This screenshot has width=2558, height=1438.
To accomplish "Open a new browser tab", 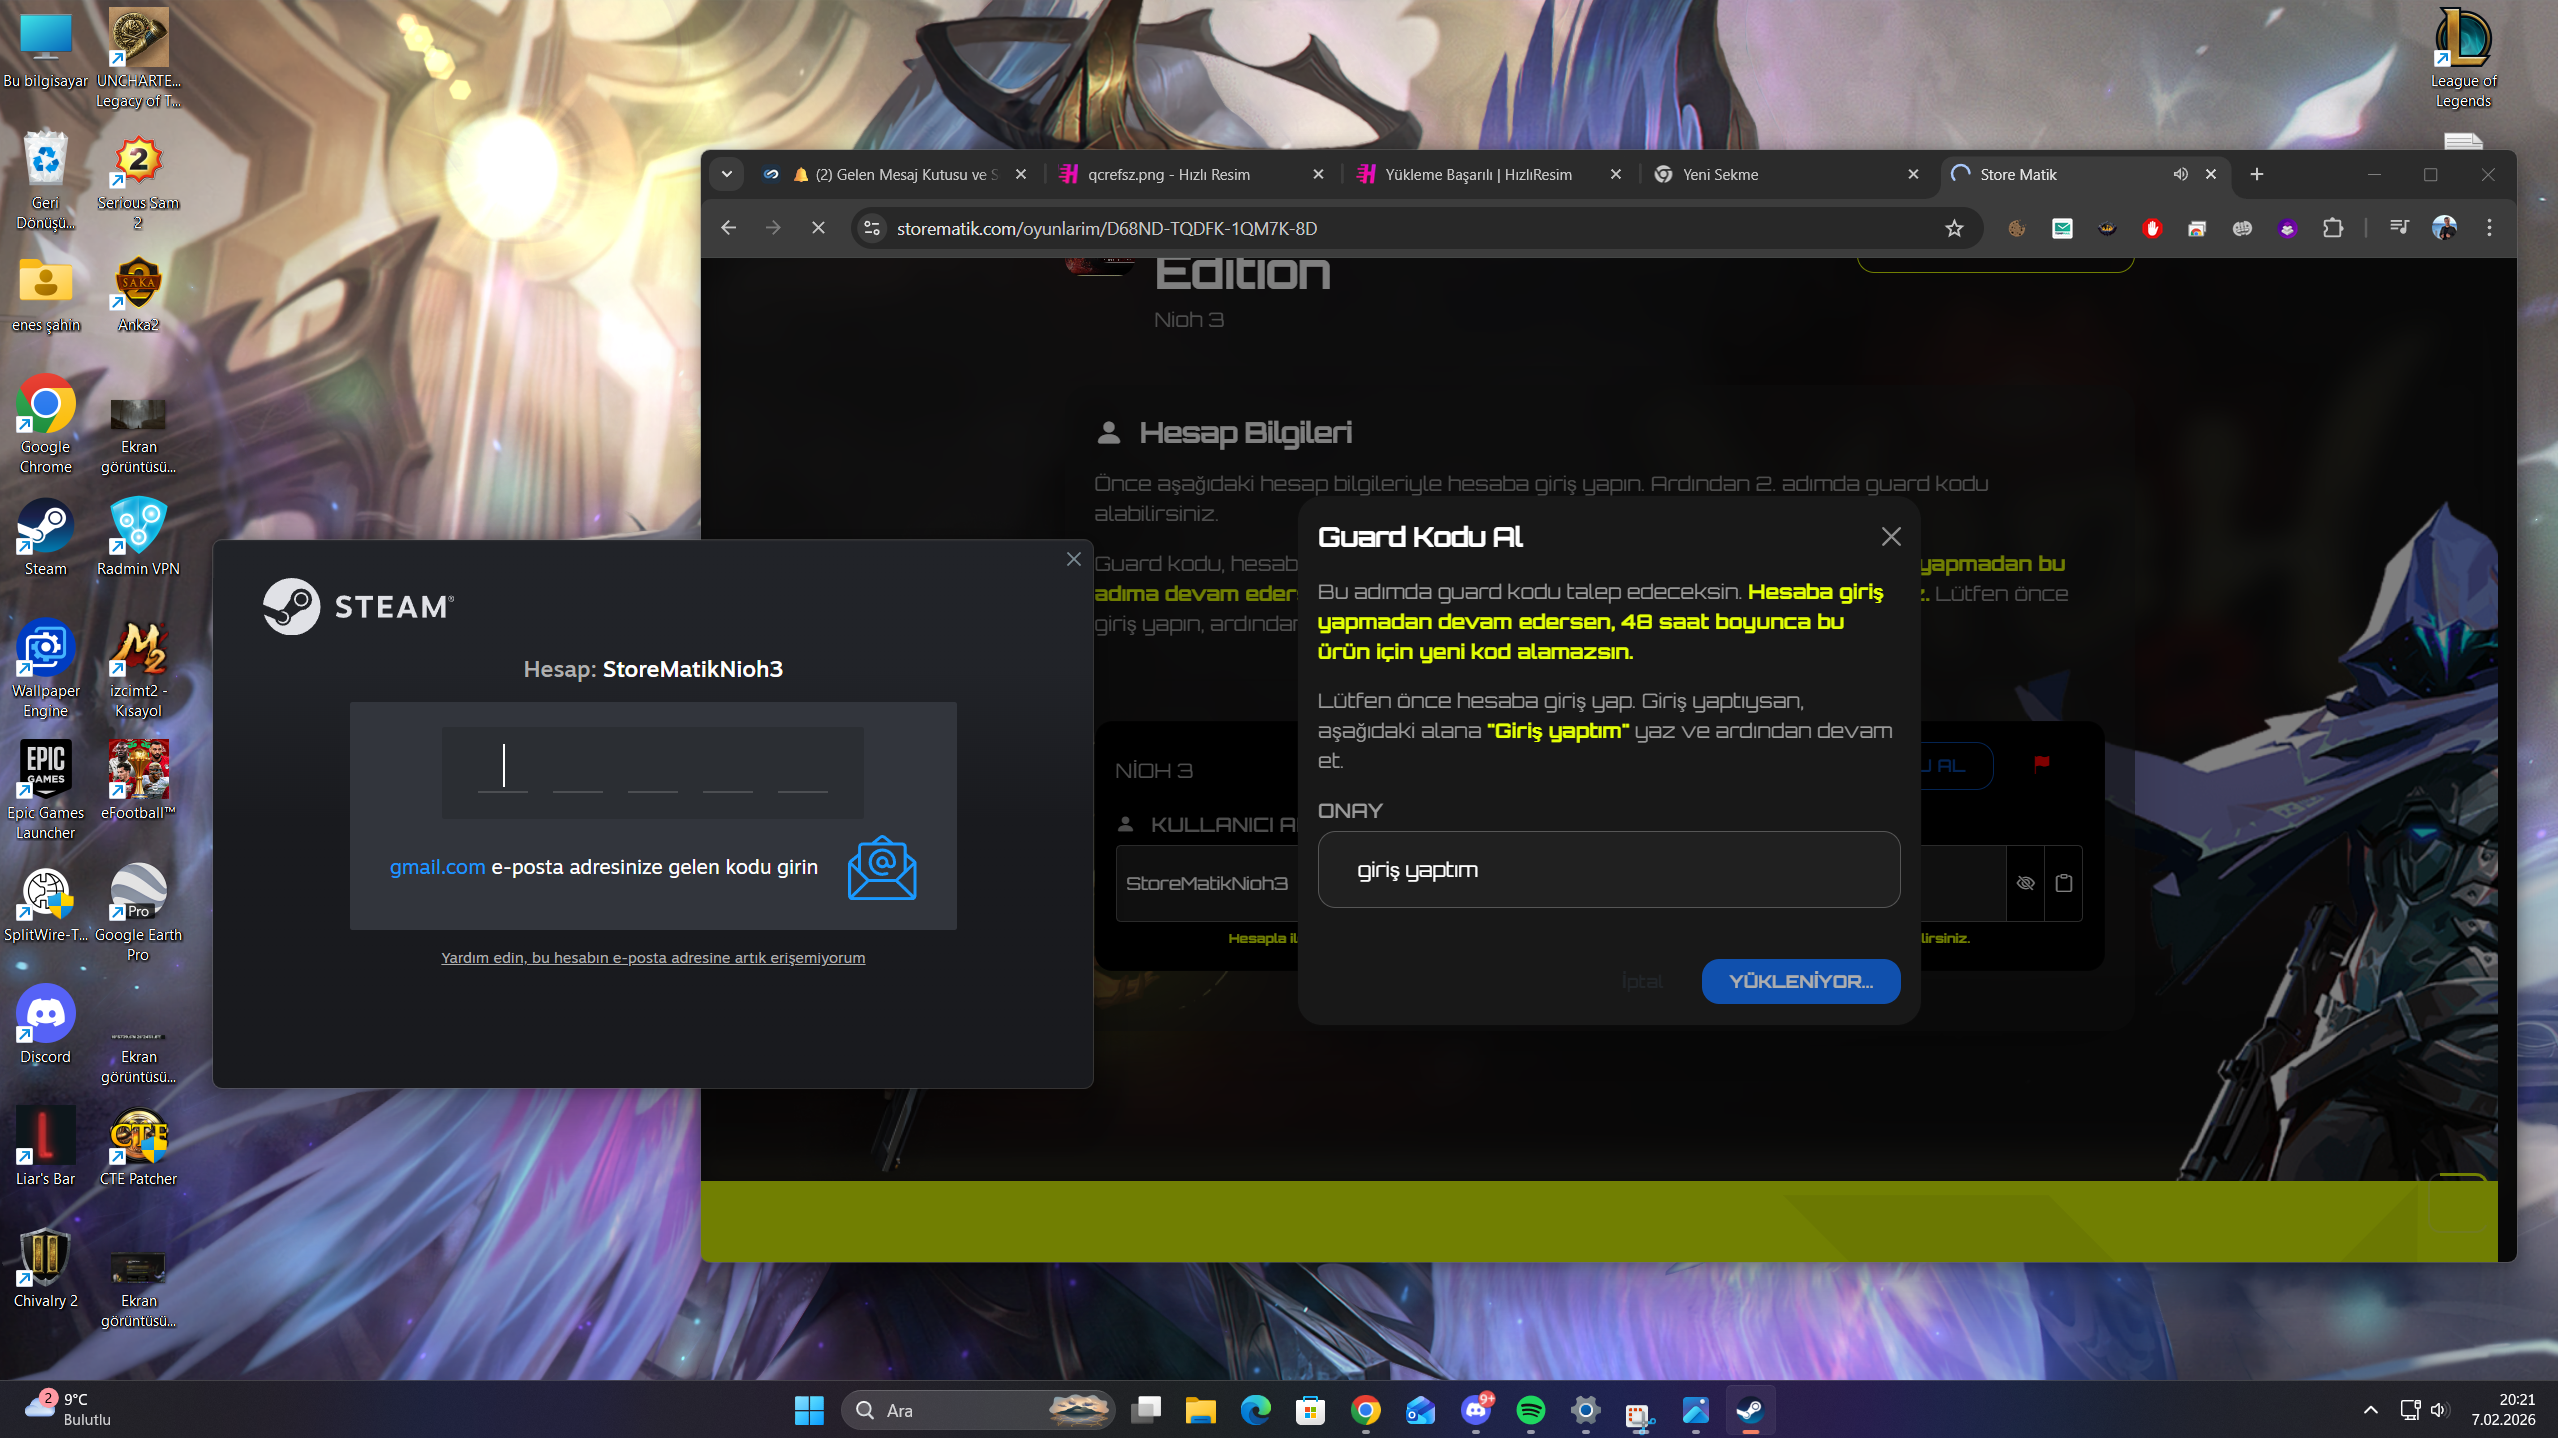I will pos(2257,174).
